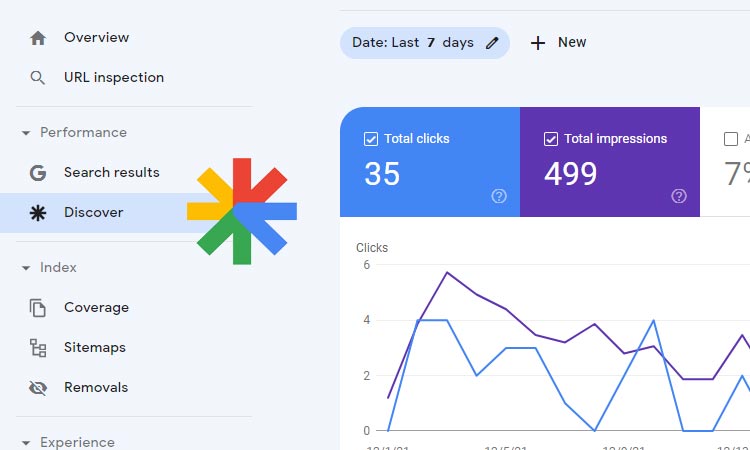Click the Date: Last 7 days filter chip
Viewport: 750px width, 450px height.
click(425, 43)
